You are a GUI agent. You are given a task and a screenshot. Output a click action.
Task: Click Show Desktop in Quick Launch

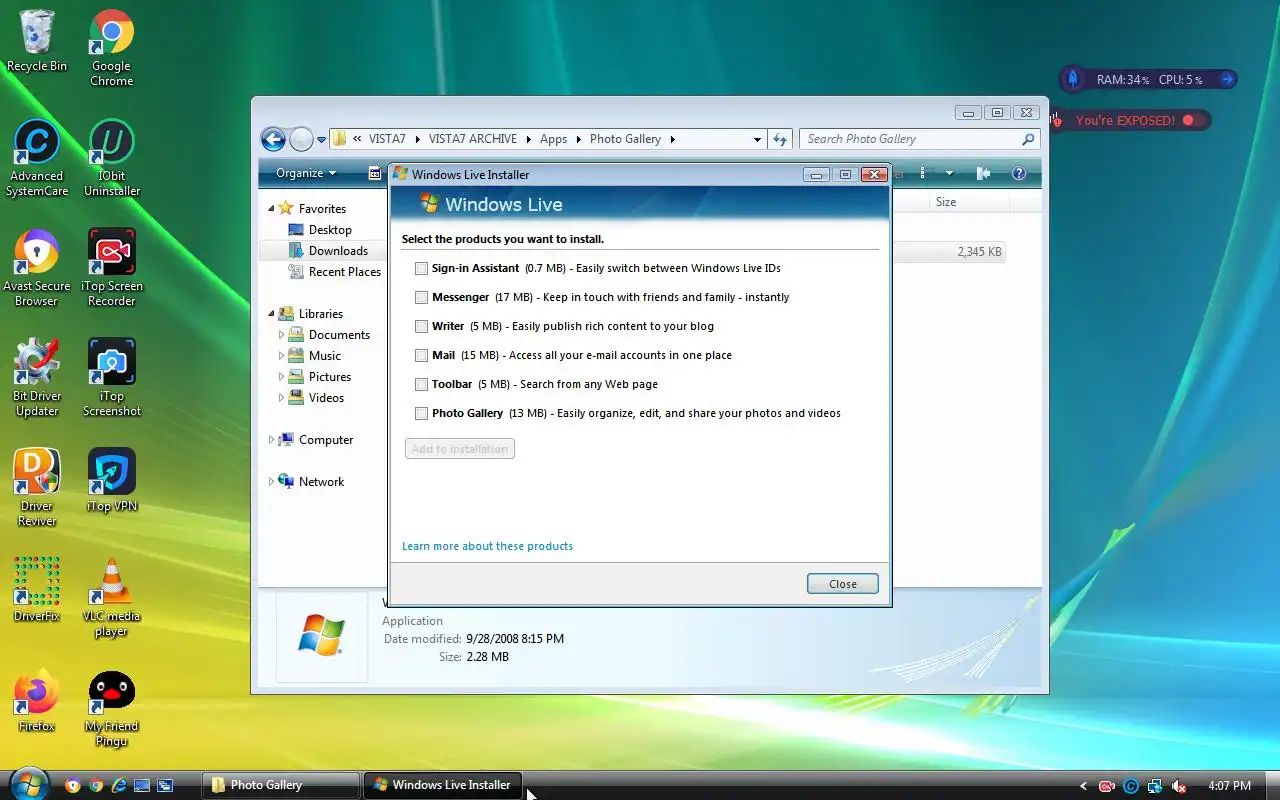(142, 785)
